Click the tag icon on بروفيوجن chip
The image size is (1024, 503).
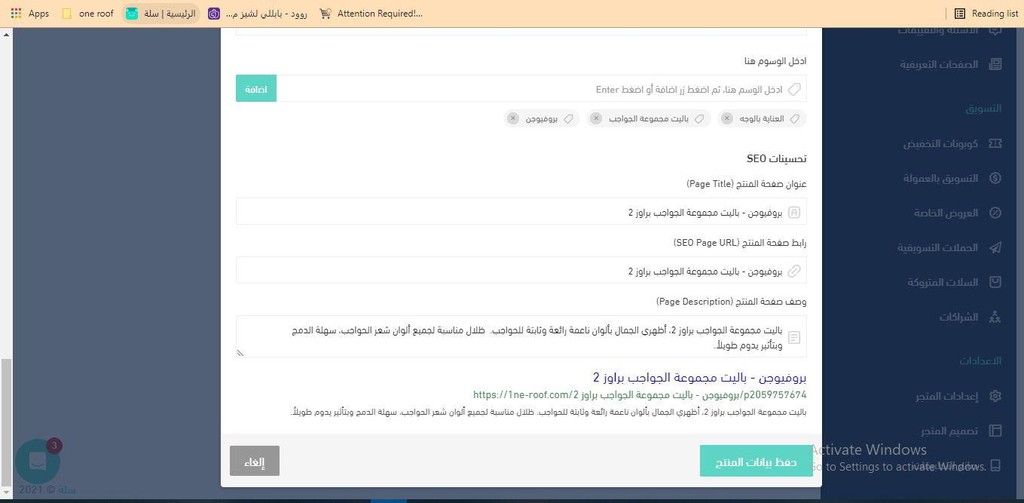[x=569, y=119]
